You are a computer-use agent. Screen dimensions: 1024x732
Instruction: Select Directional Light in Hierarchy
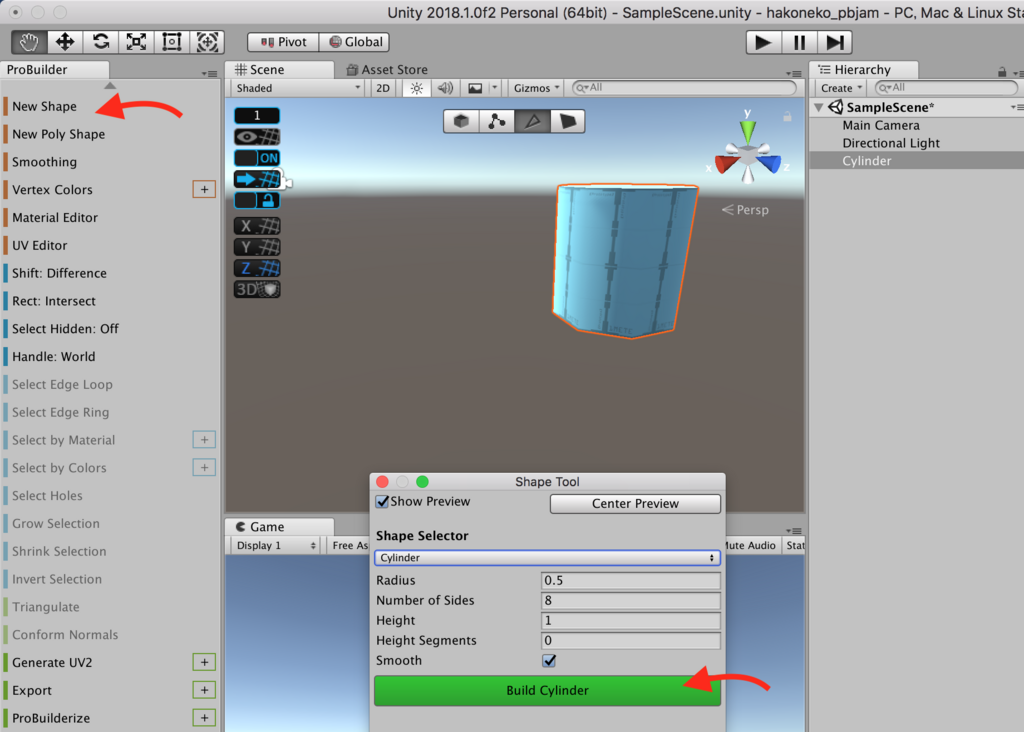(x=891, y=143)
